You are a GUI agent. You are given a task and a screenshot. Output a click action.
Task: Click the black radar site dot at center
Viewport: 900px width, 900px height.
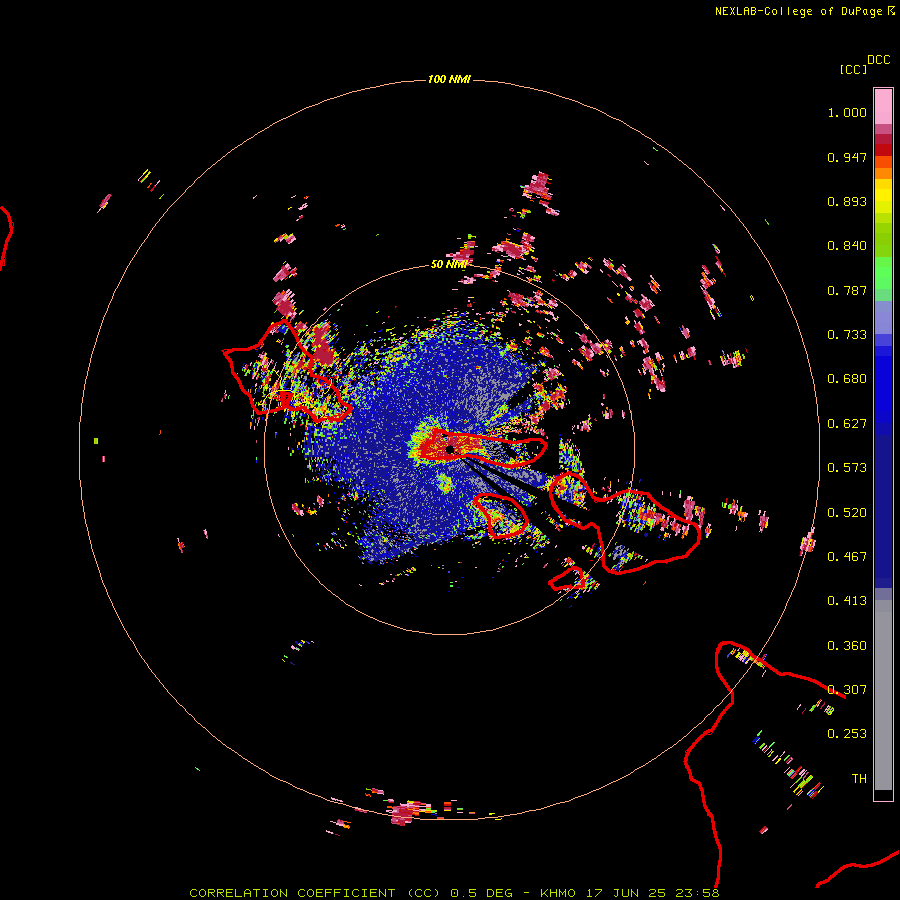450,450
